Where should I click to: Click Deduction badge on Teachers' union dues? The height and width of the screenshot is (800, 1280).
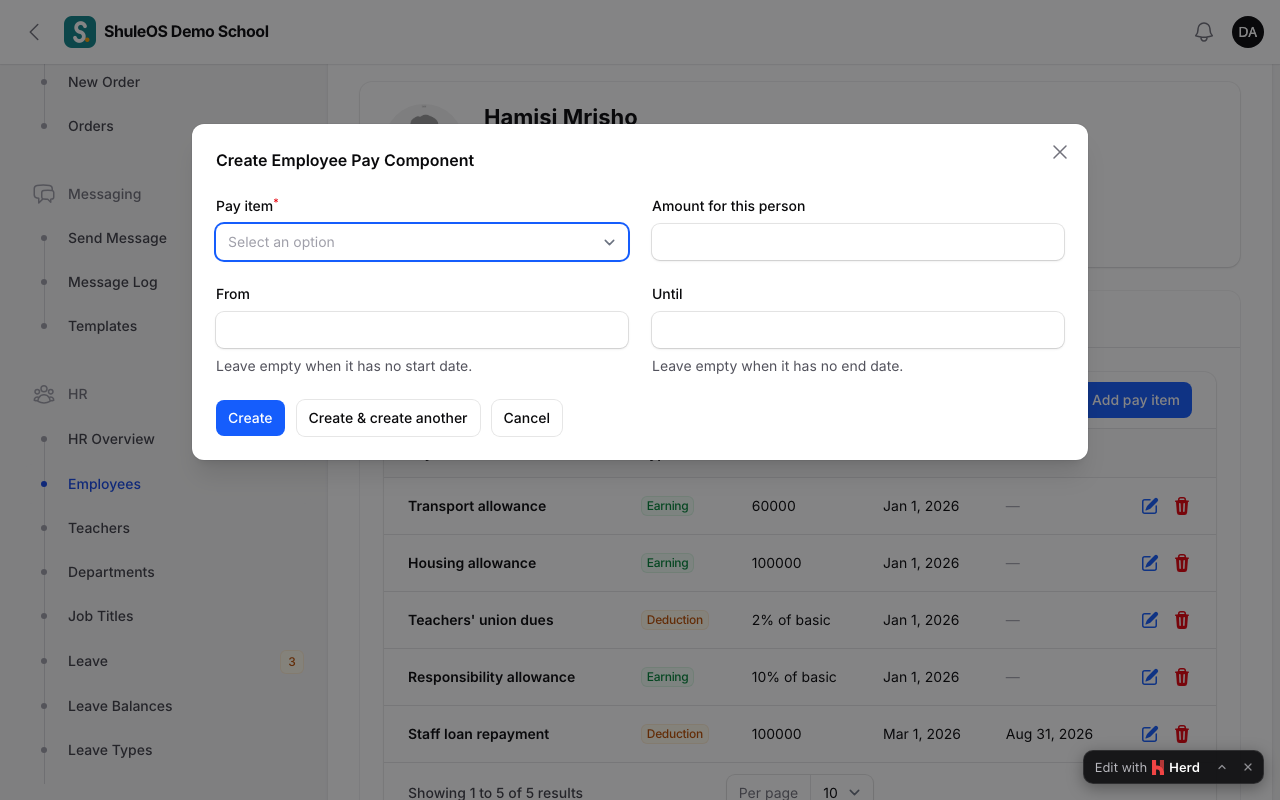pos(675,620)
